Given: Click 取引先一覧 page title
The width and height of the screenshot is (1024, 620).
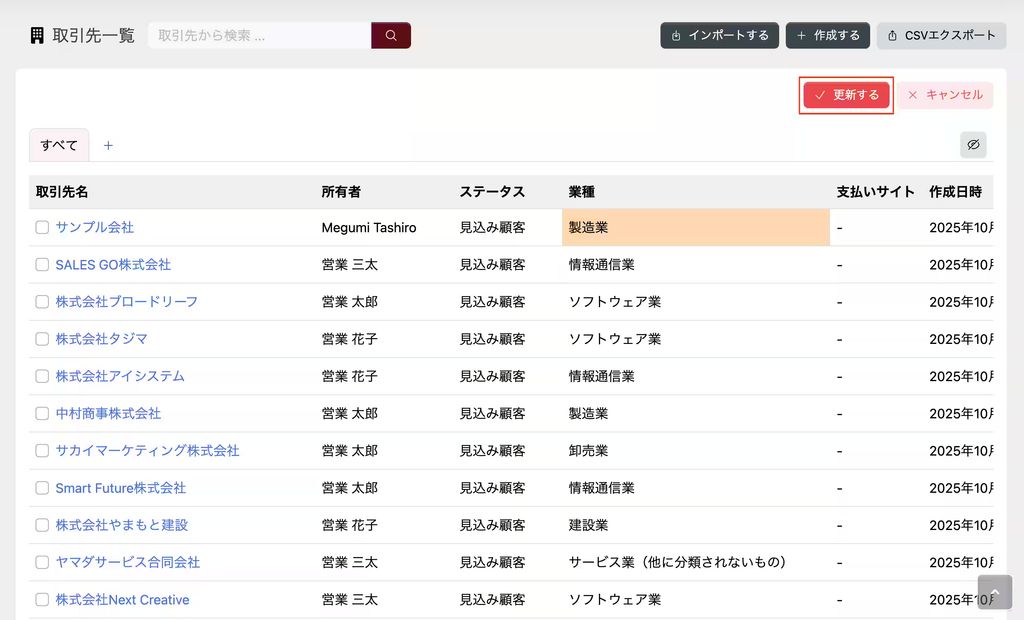Looking at the screenshot, I should coord(93,35).
